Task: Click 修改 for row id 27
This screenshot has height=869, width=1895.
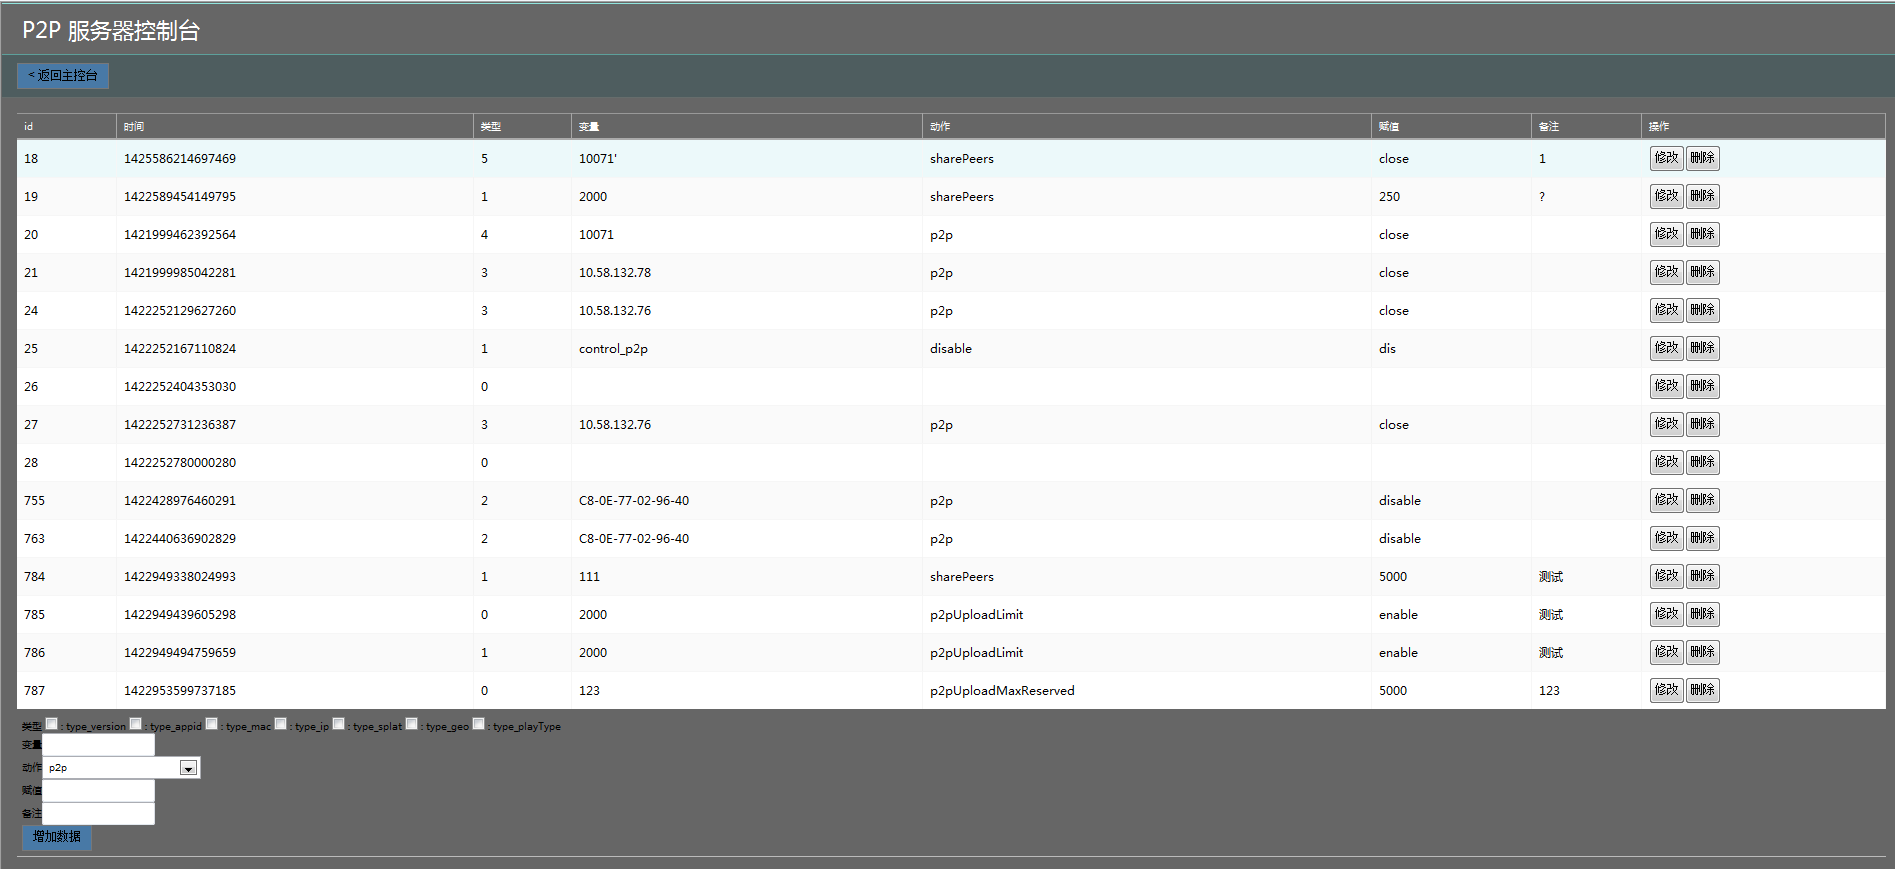Action: [1666, 424]
